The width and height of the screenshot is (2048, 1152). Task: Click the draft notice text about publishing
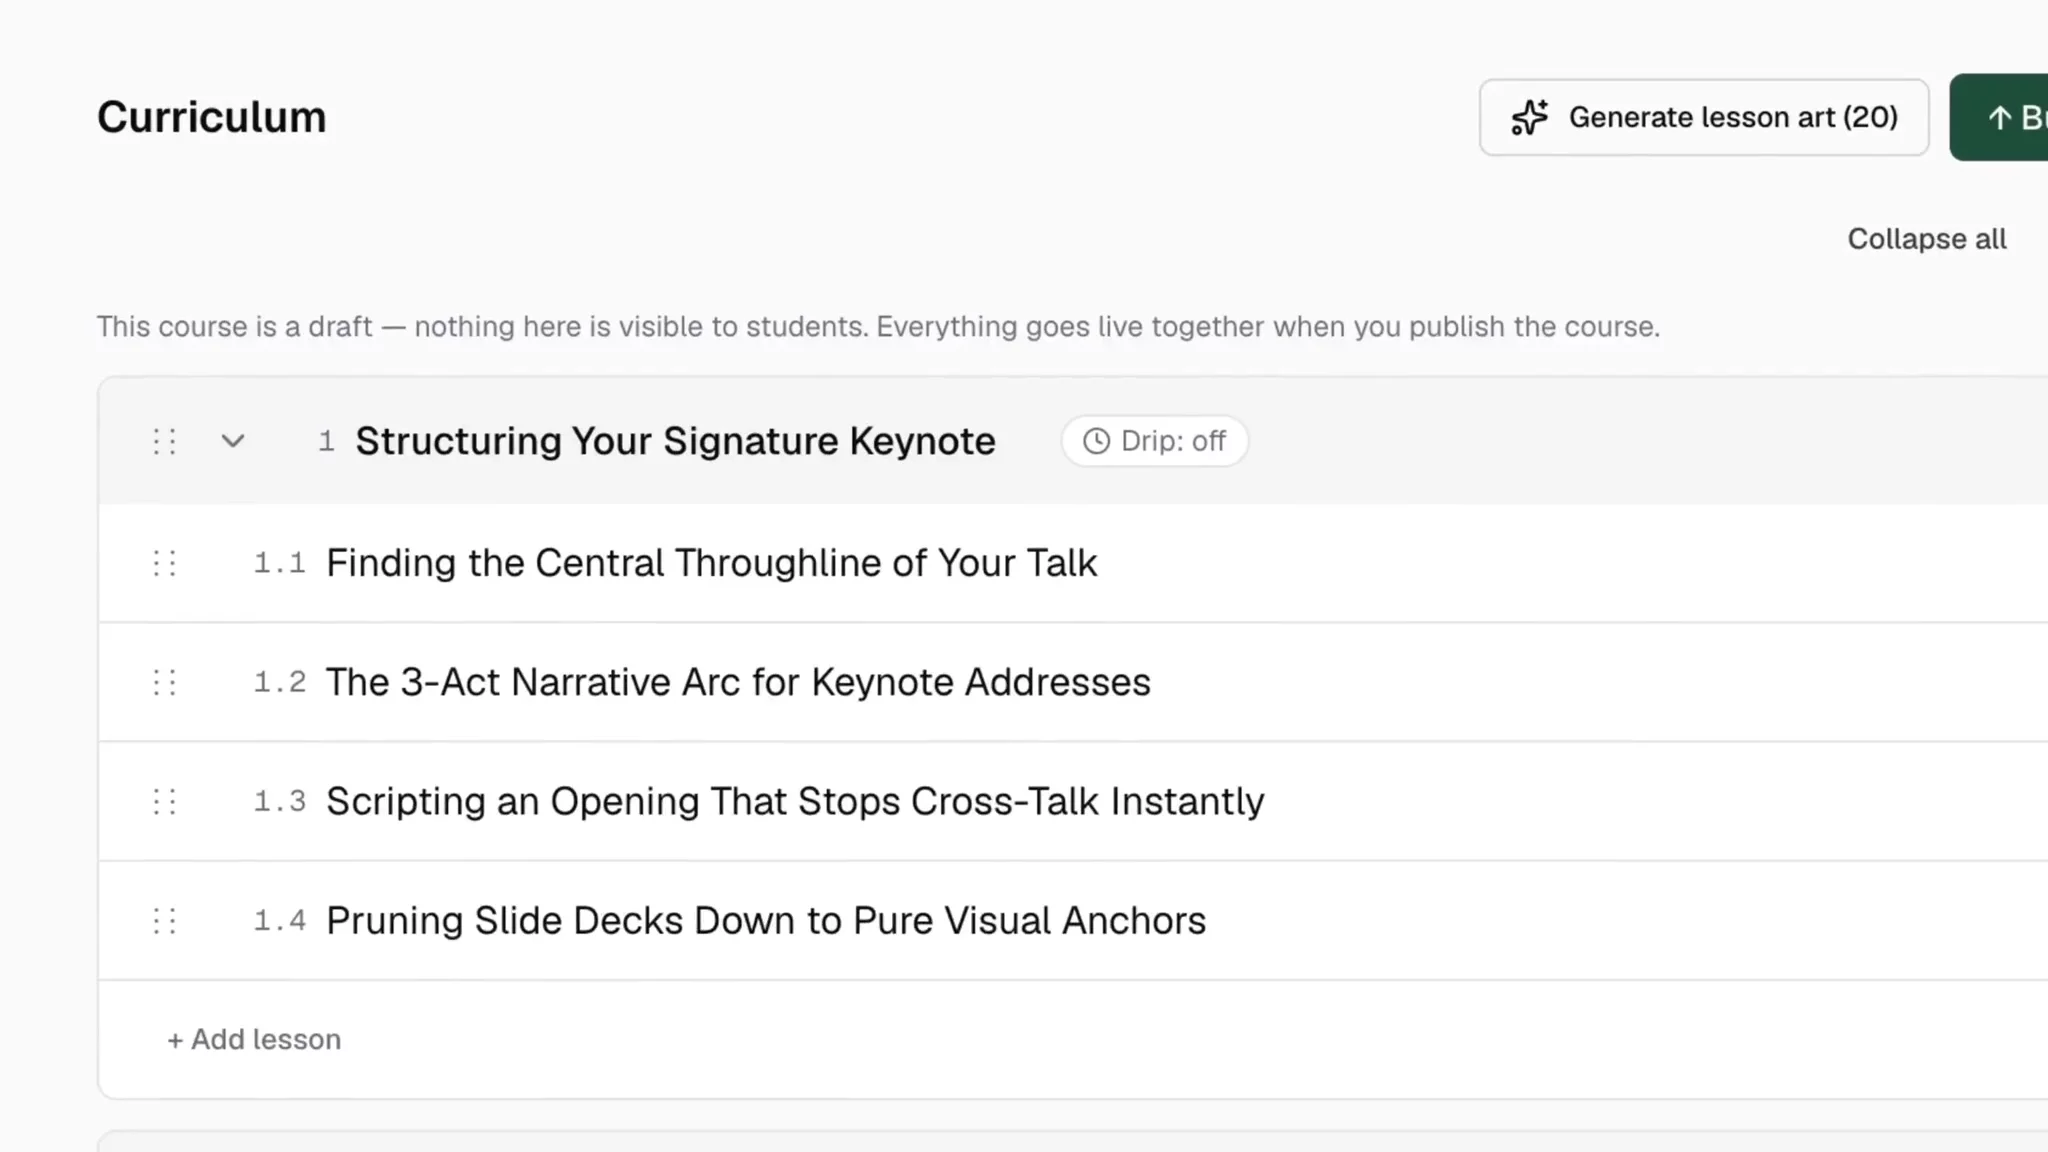click(878, 327)
